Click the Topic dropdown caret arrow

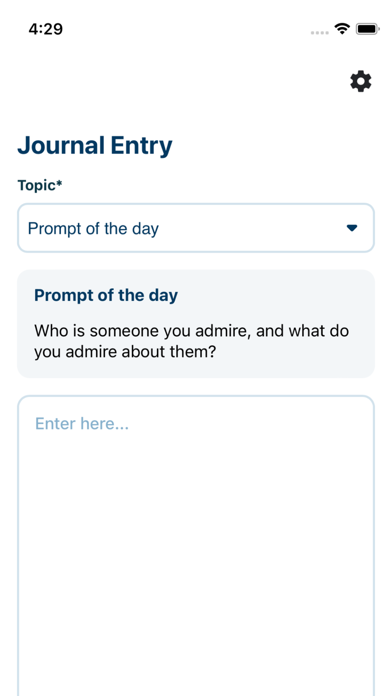tap(352, 228)
